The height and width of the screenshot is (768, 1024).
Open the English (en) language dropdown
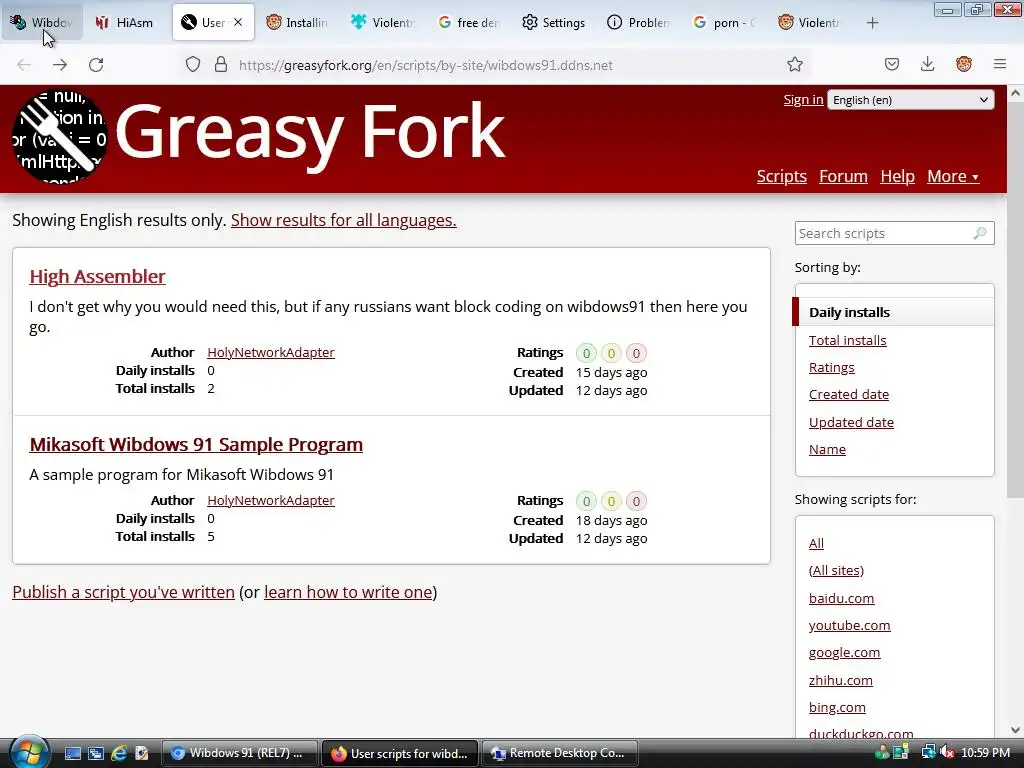click(910, 100)
